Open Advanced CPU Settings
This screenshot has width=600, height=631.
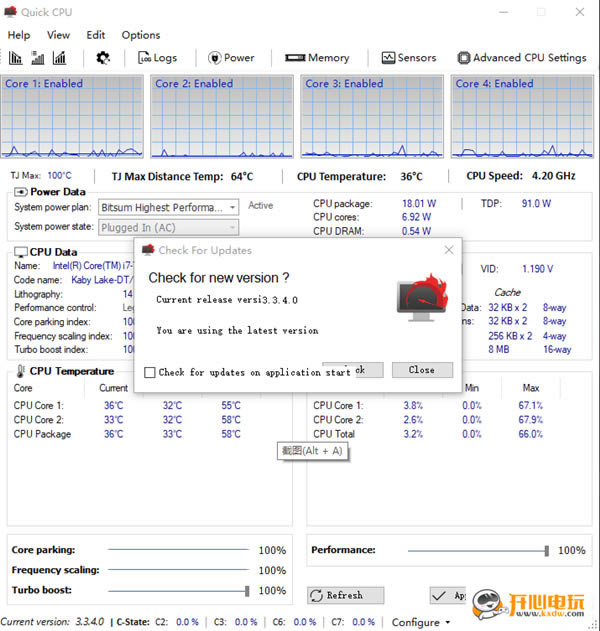[x=522, y=58]
